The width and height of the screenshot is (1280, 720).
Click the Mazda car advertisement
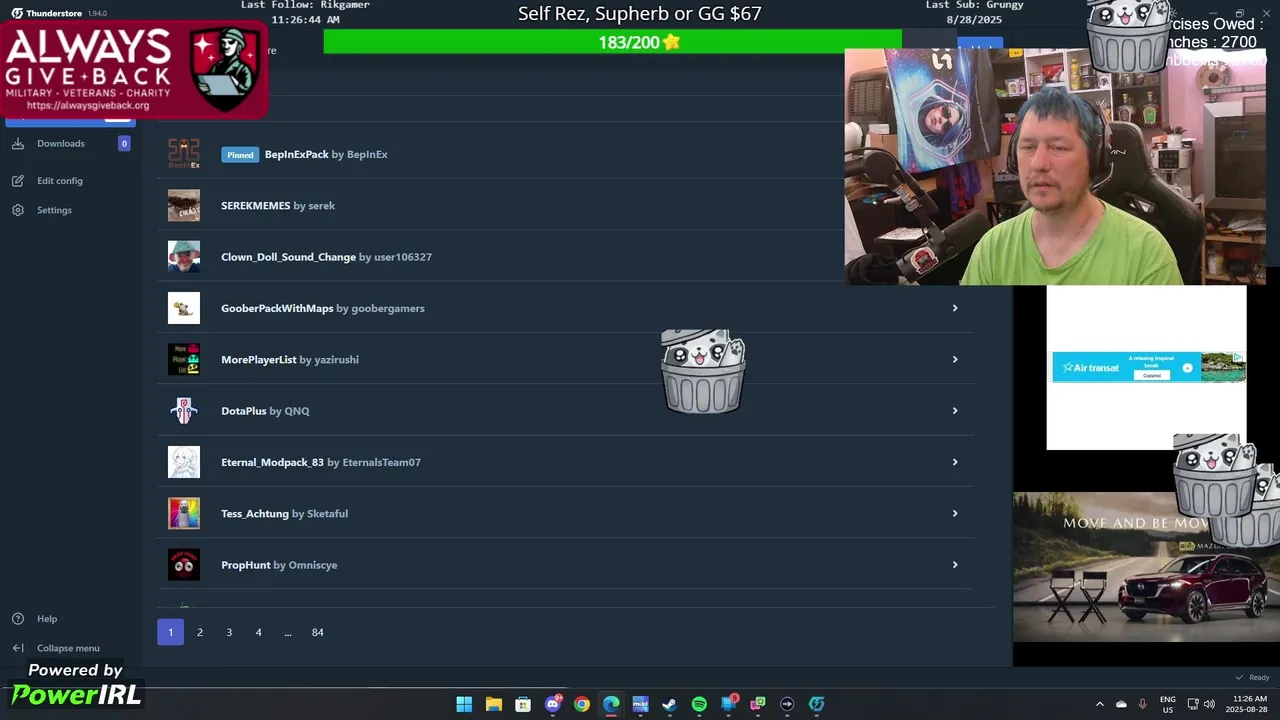click(x=1146, y=567)
